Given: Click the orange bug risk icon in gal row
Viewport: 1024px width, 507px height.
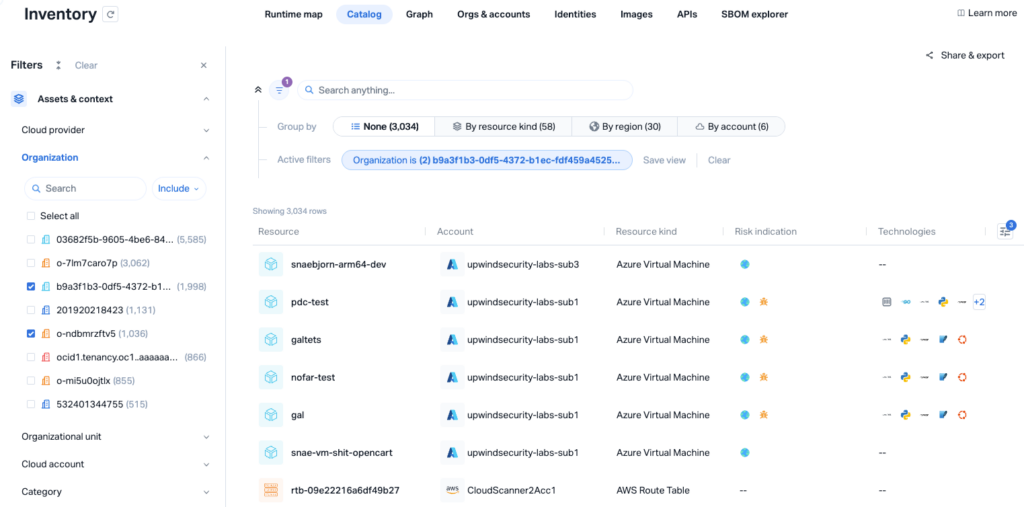Looking at the screenshot, I should point(763,415).
